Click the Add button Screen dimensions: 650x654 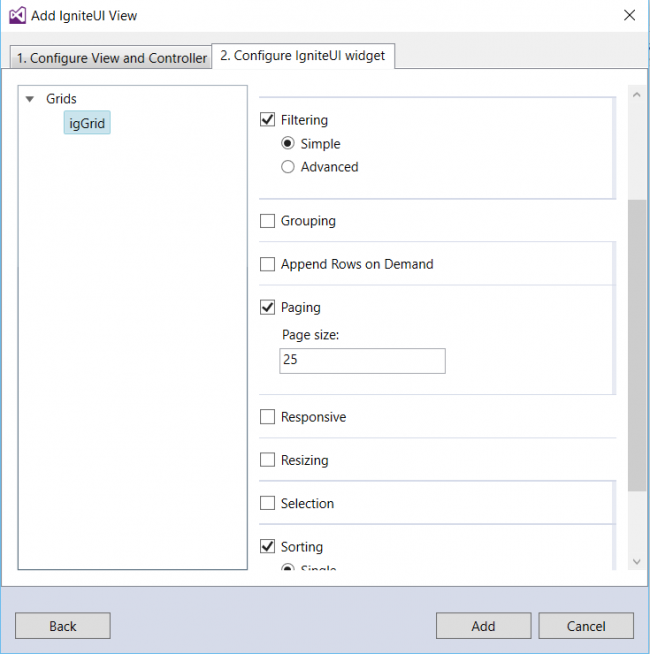484,626
